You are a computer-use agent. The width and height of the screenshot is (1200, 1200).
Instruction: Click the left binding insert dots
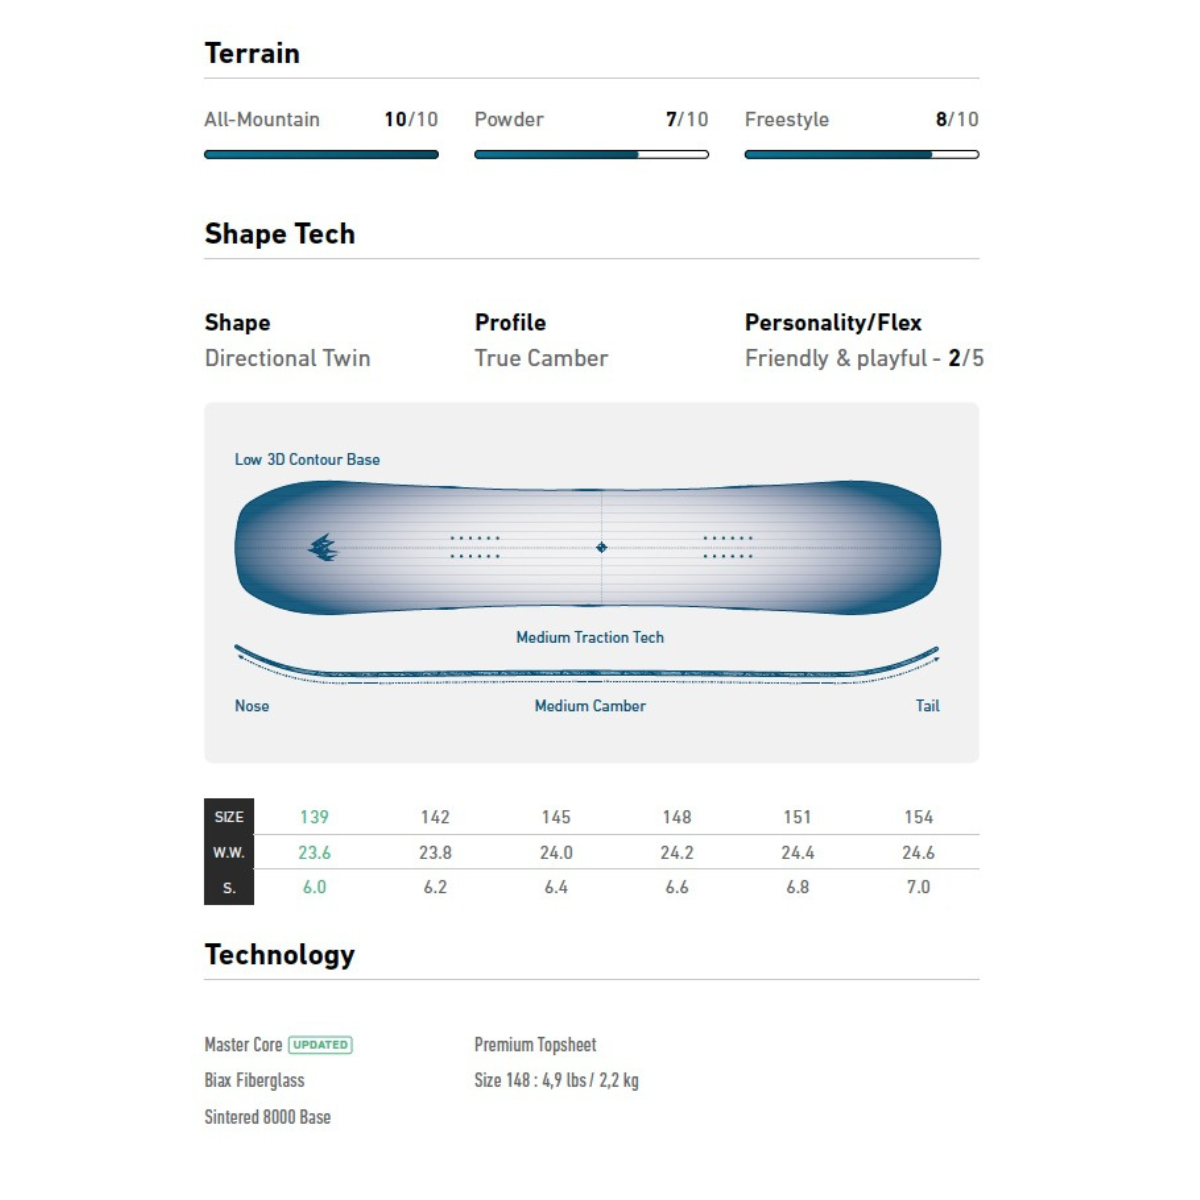475,547
